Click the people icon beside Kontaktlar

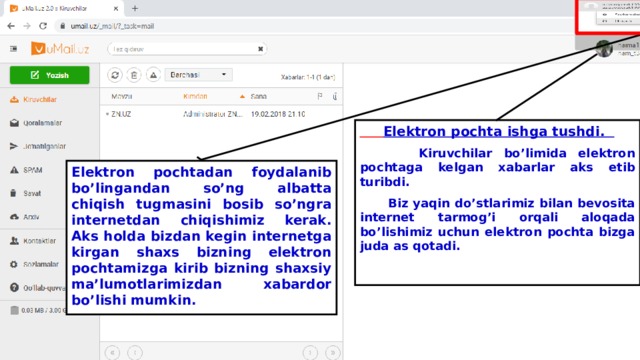click(14, 241)
